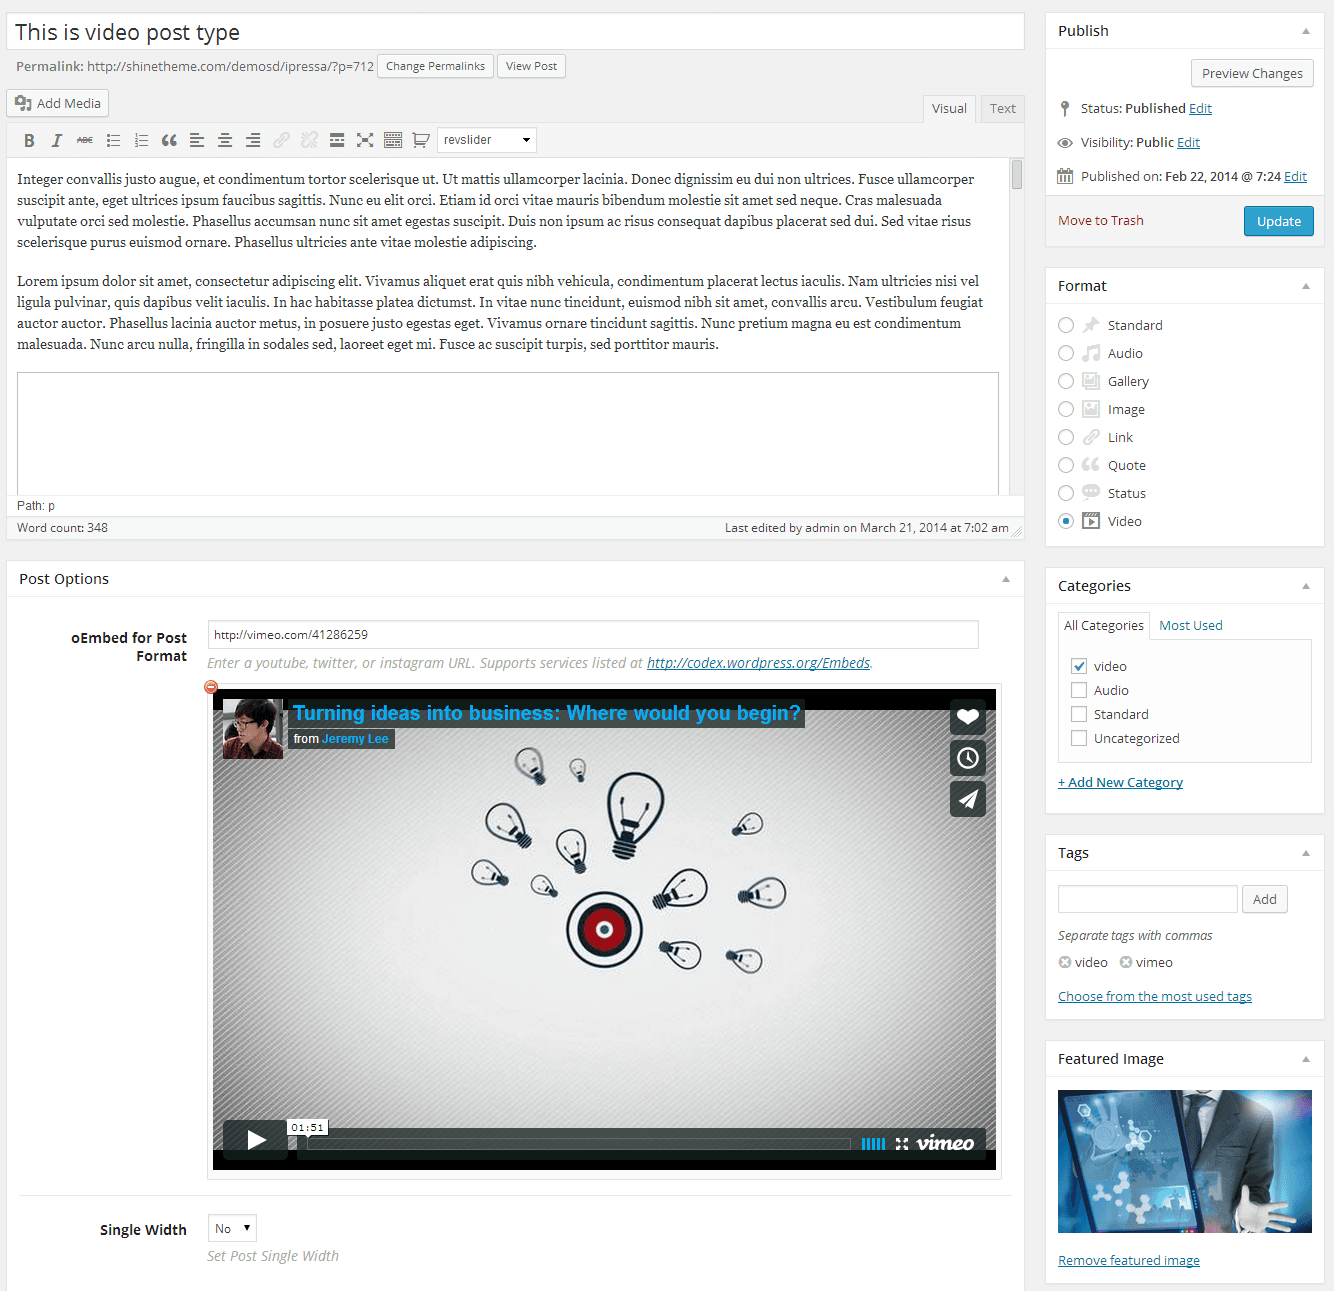The width and height of the screenshot is (1334, 1291).
Task: Toggle Vimeo player fullscreen icon
Action: click(902, 1144)
